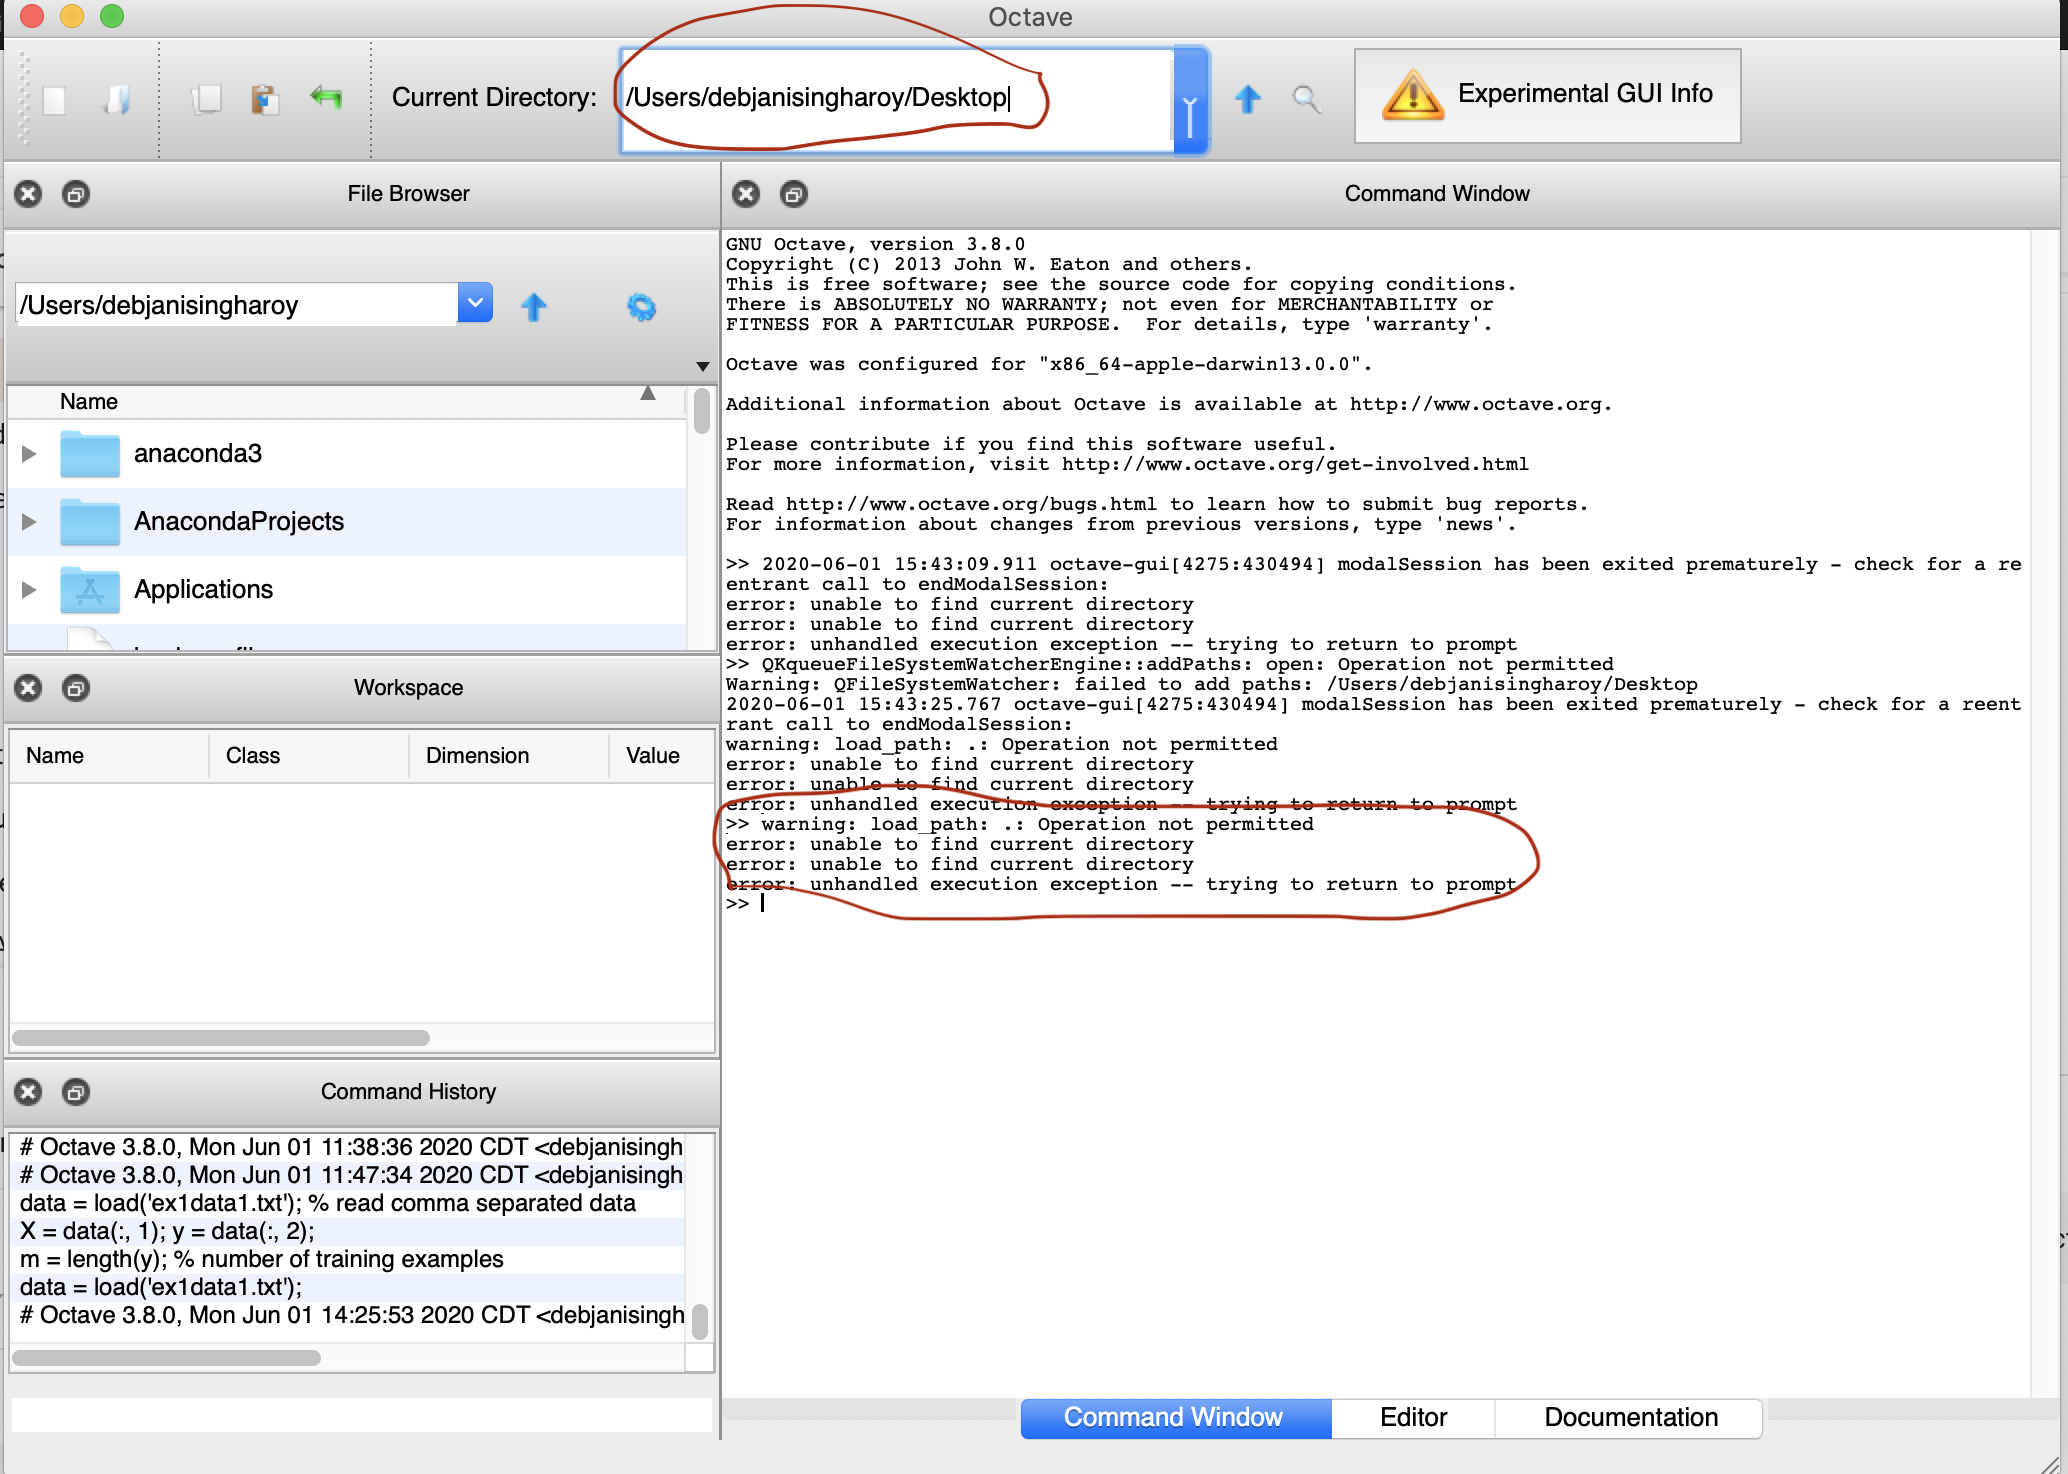Click the New Script toolbar icon
The height and width of the screenshot is (1474, 2068).
pos(55,99)
